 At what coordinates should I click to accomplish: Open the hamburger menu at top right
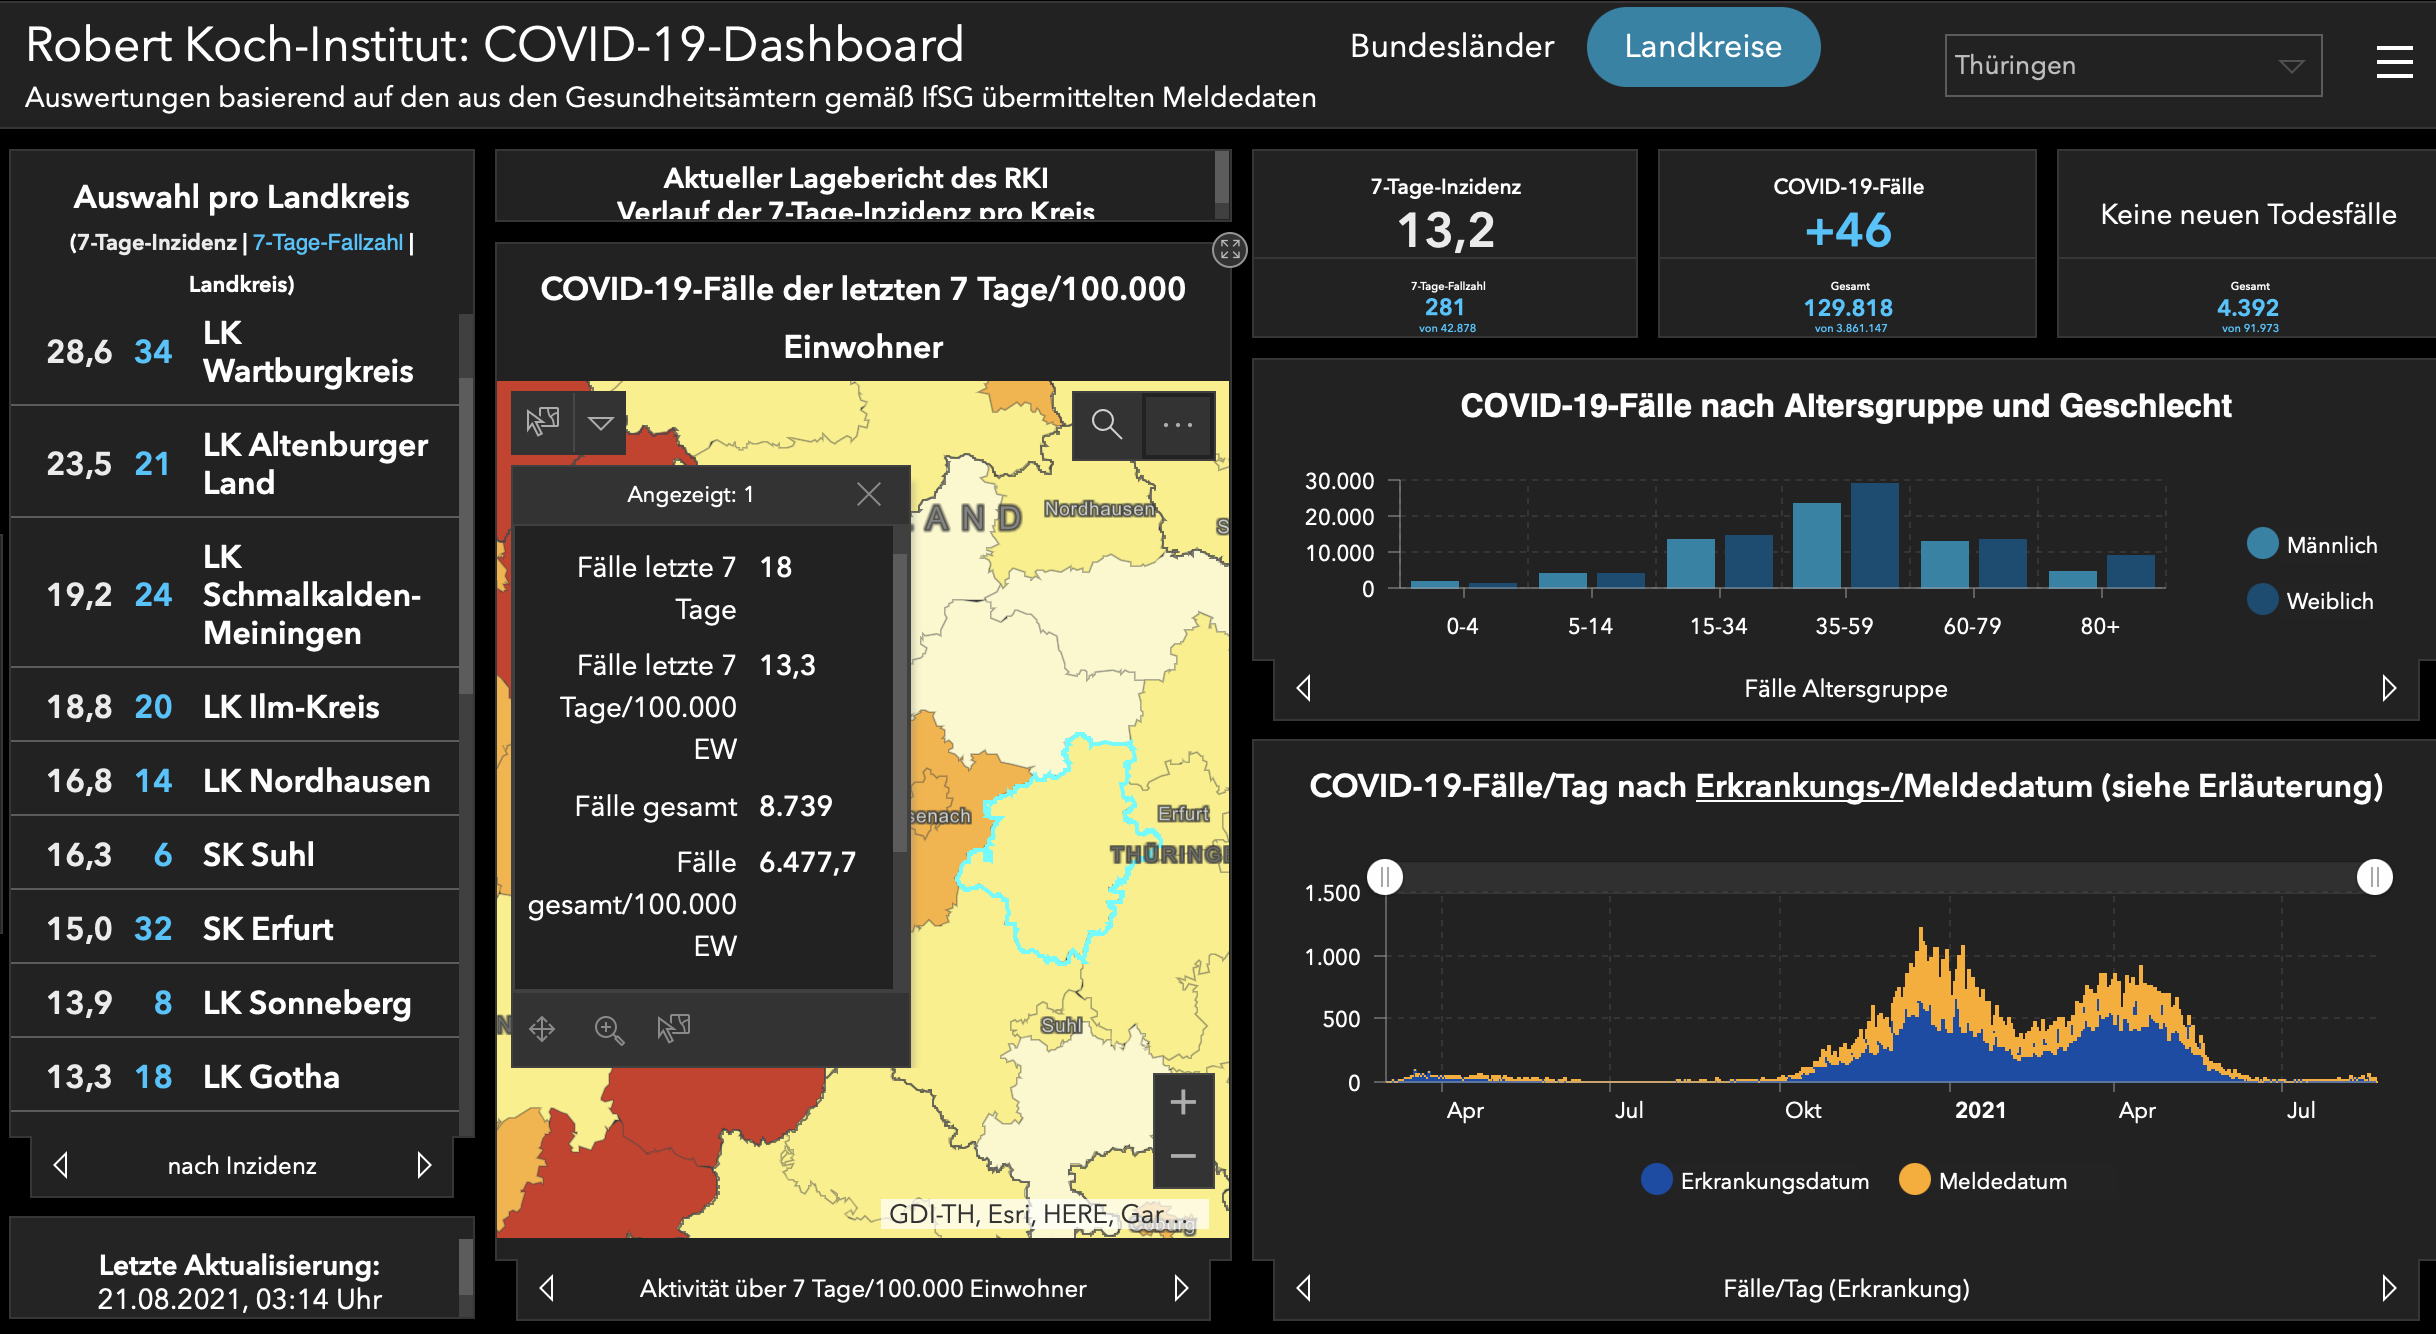2394,62
